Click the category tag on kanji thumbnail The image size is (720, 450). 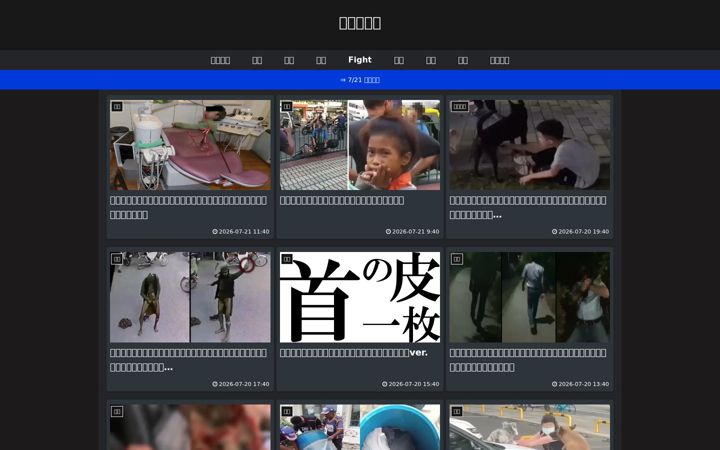click(287, 259)
